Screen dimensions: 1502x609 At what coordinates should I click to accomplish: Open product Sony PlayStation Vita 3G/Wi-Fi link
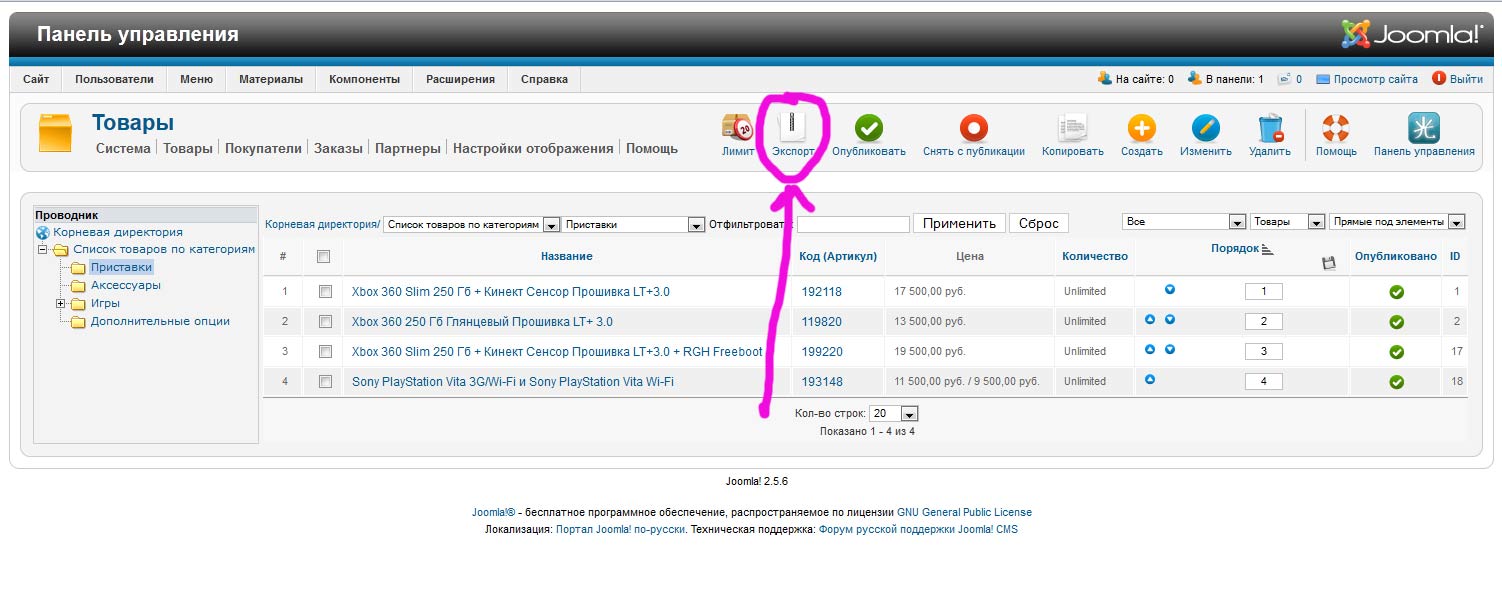click(513, 381)
